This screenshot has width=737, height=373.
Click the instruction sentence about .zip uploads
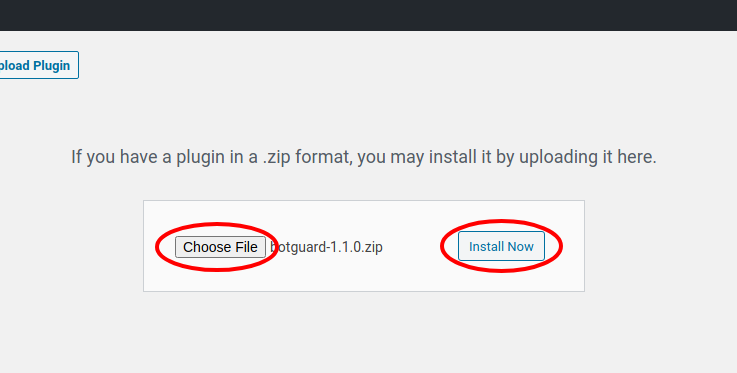(x=364, y=157)
